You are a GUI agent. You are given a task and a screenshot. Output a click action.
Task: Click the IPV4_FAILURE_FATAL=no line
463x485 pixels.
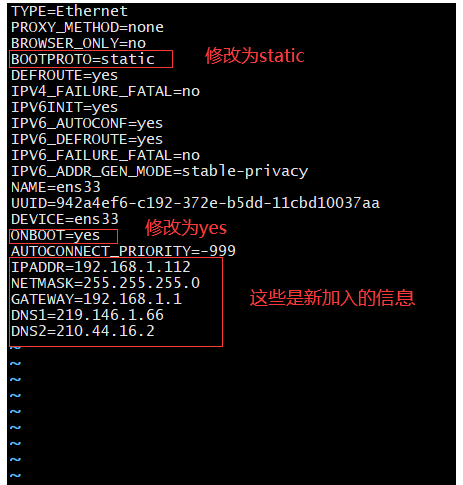pos(105,92)
